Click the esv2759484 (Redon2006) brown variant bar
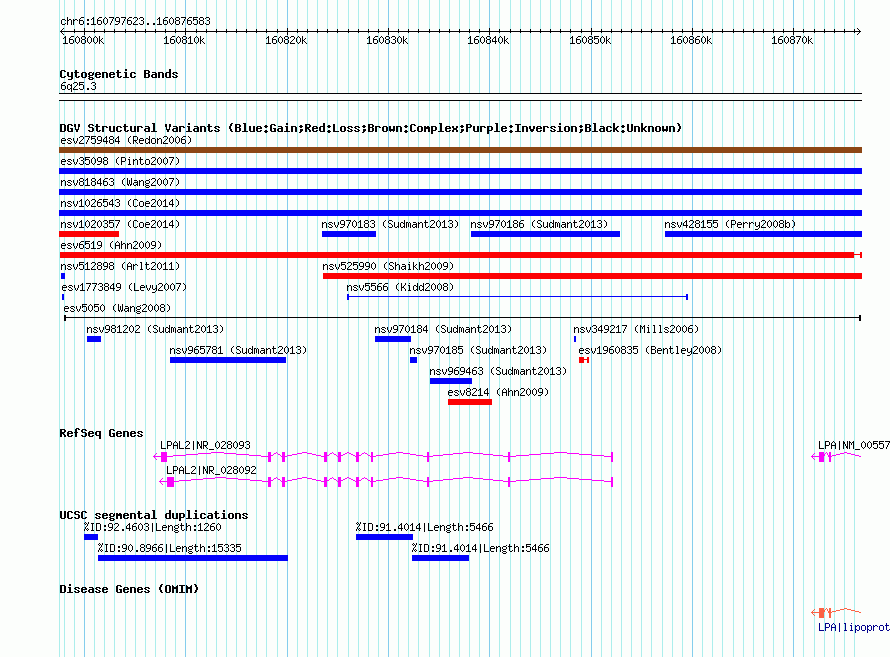The height and width of the screenshot is (657, 890). point(460,150)
